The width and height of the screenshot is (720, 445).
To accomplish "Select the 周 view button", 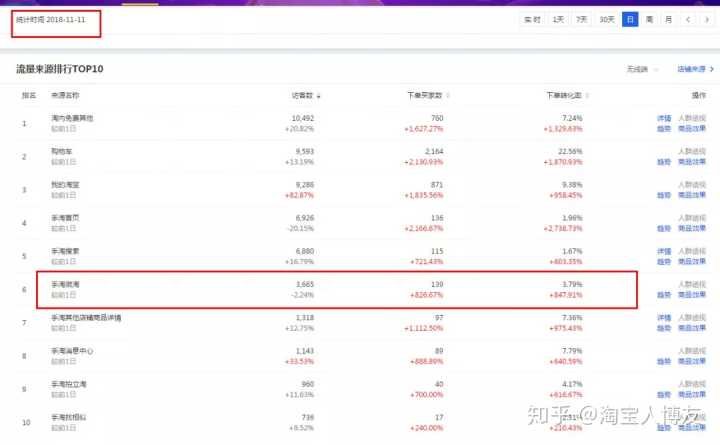I will click(x=649, y=20).
